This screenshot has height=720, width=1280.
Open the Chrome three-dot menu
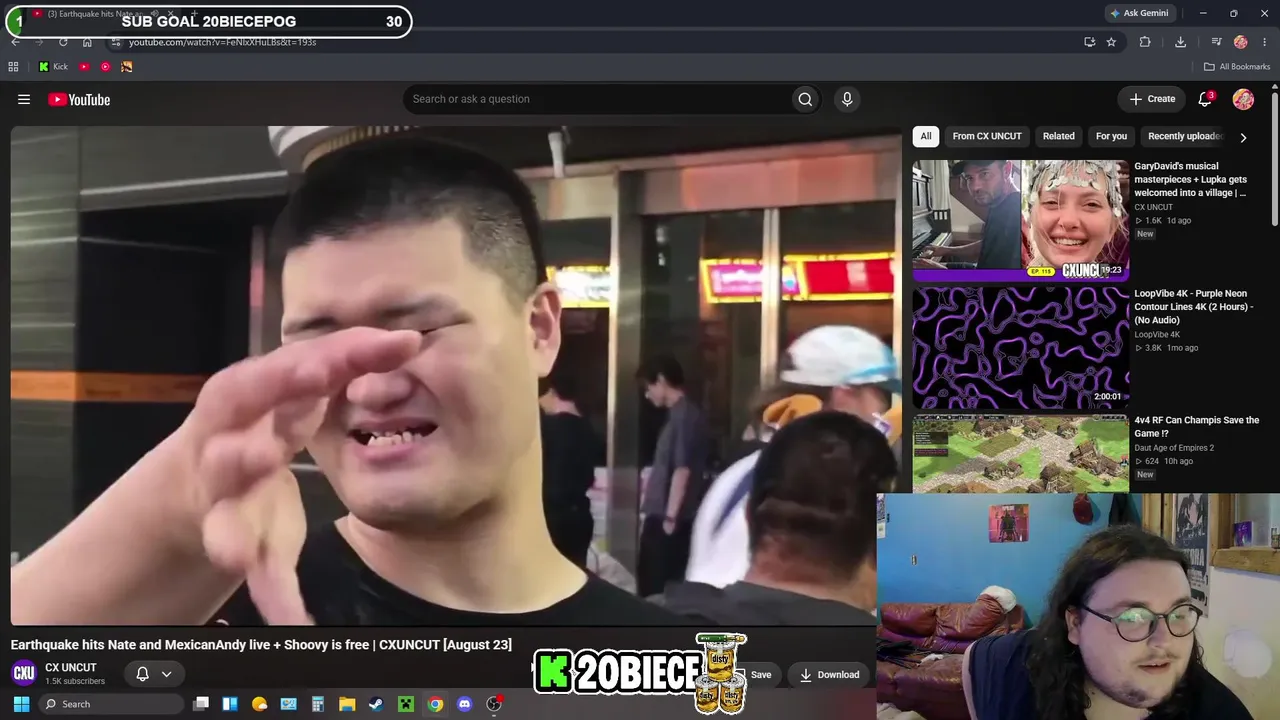(x=1264, y=42)
